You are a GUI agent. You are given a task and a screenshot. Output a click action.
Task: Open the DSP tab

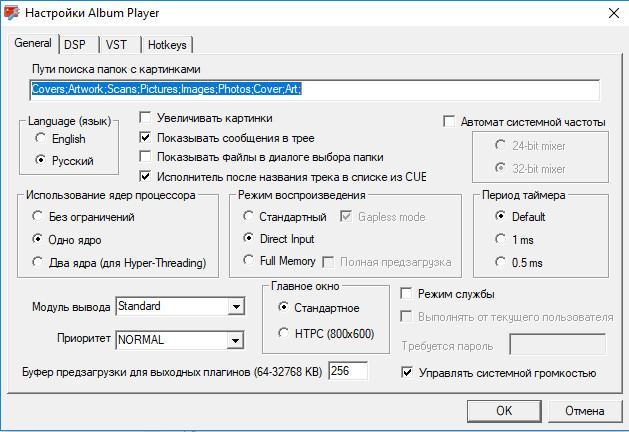pyautogui.click(x=79, y=45)
